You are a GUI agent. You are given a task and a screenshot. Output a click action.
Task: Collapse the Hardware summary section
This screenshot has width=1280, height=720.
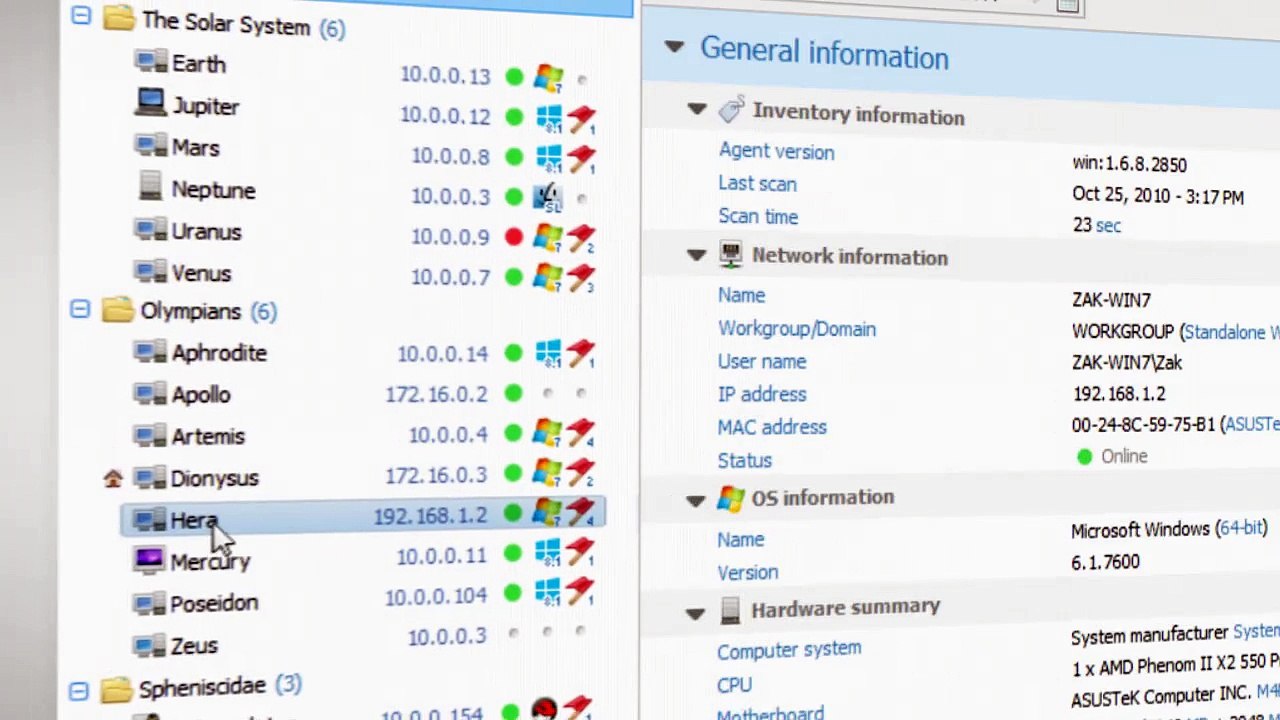click(695, 613)
